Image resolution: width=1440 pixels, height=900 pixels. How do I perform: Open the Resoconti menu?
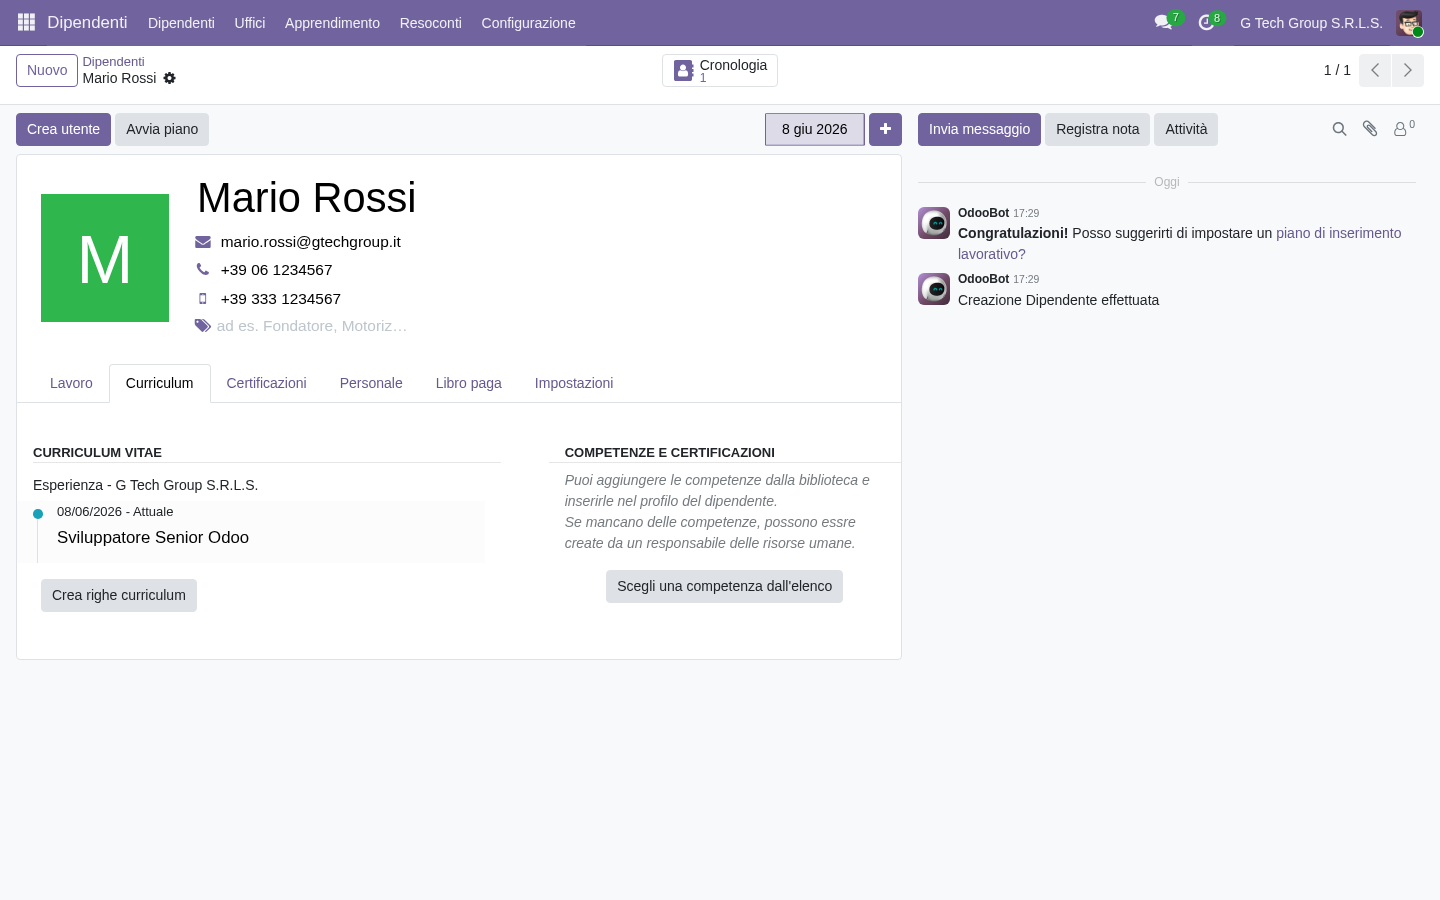tap(431, 23)
